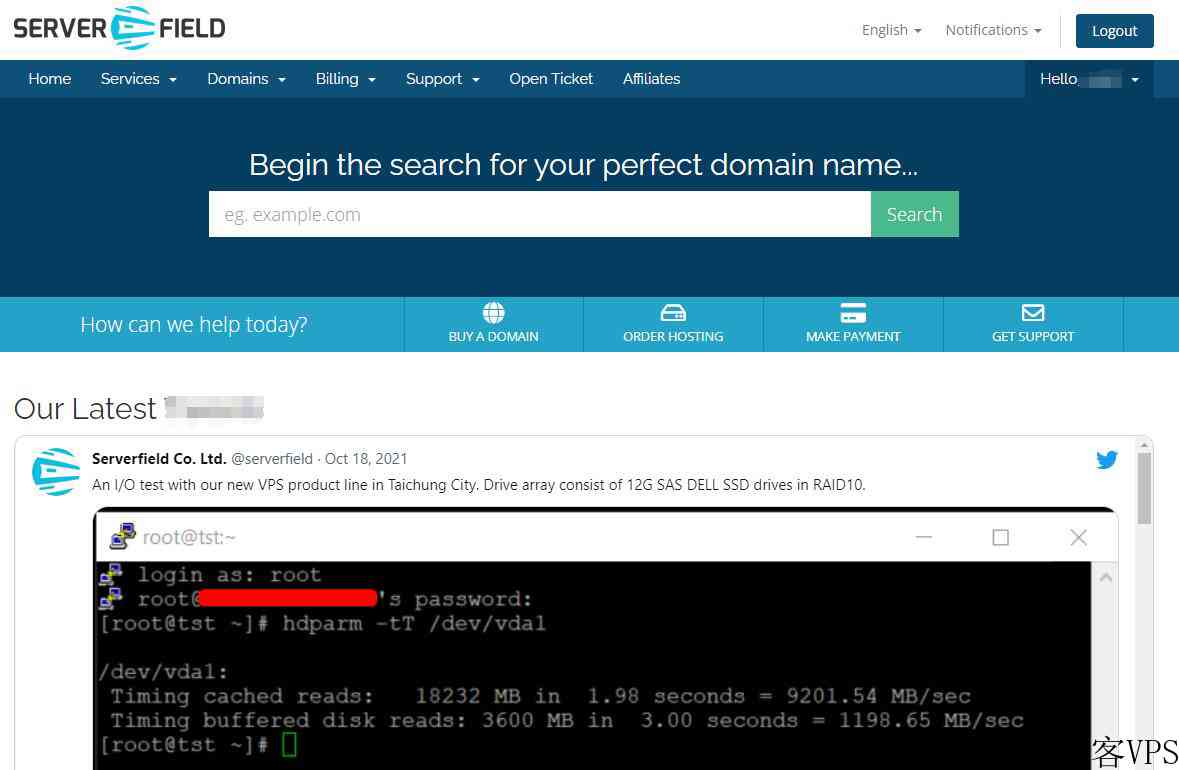Screen dimensions: 1179x770
Task: Expand the Billing menu
Action: 346,78
